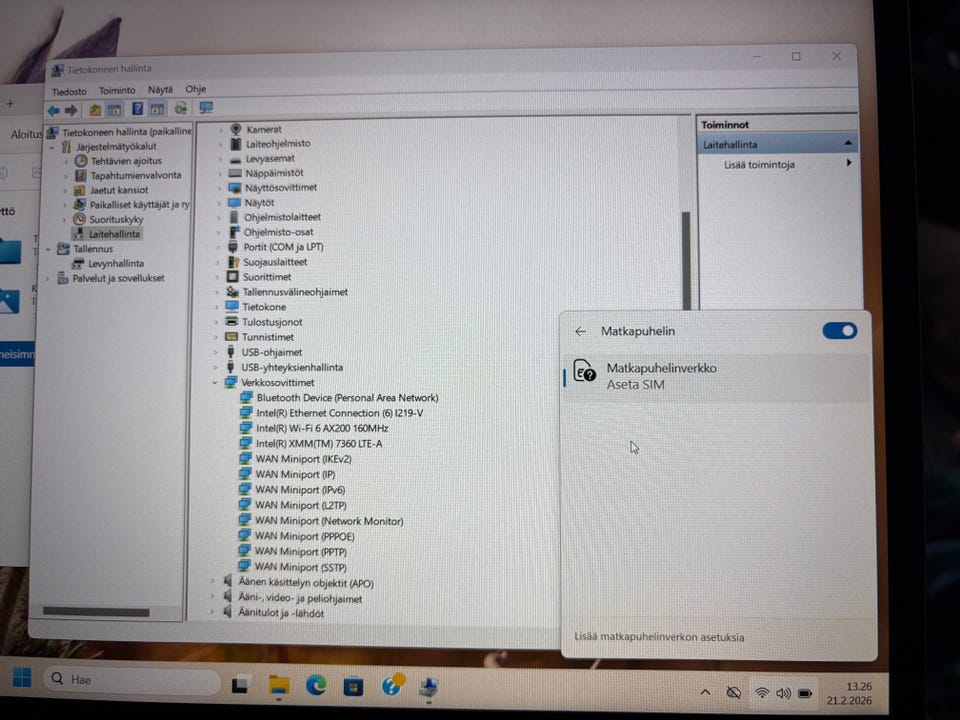
Task: Expand the Kamerat category
Action: pyautogui.click(x=221, y=130)
